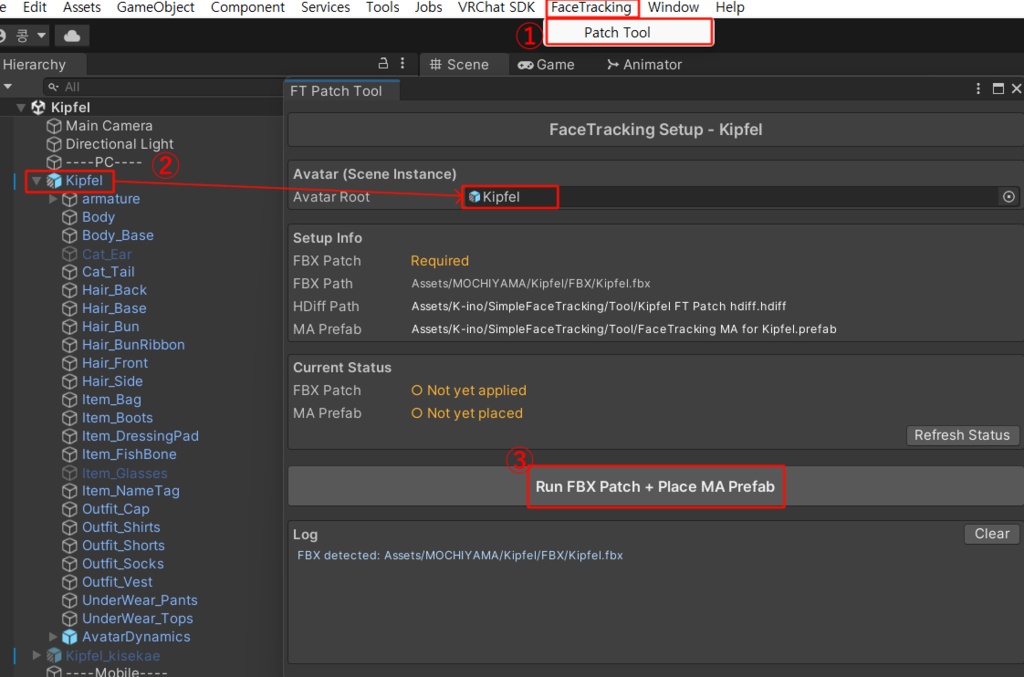The width and height of the screenshot is (1024, 677).
Task: Toggle the Hierarchy panel lock icon
Action: (x=382, y=64)
